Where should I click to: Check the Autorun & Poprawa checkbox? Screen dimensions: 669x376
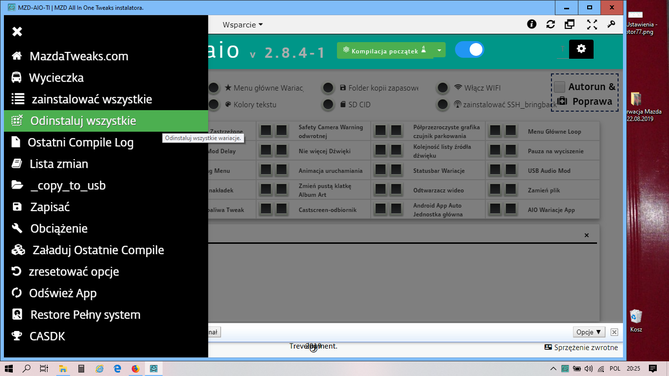click(x=559, y=87)
